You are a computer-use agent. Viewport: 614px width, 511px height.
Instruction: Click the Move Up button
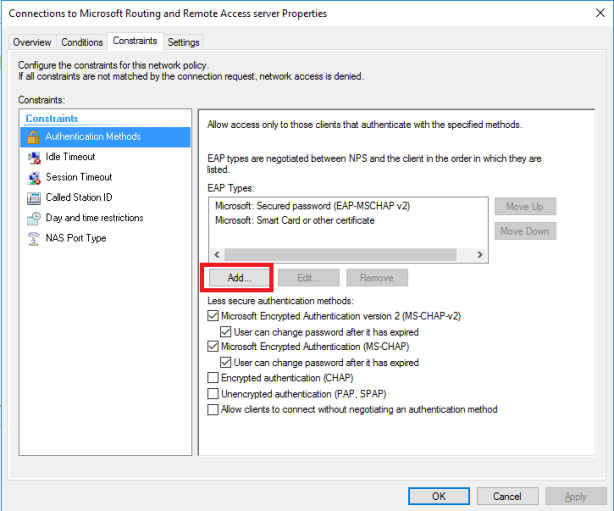click(525, 206)
